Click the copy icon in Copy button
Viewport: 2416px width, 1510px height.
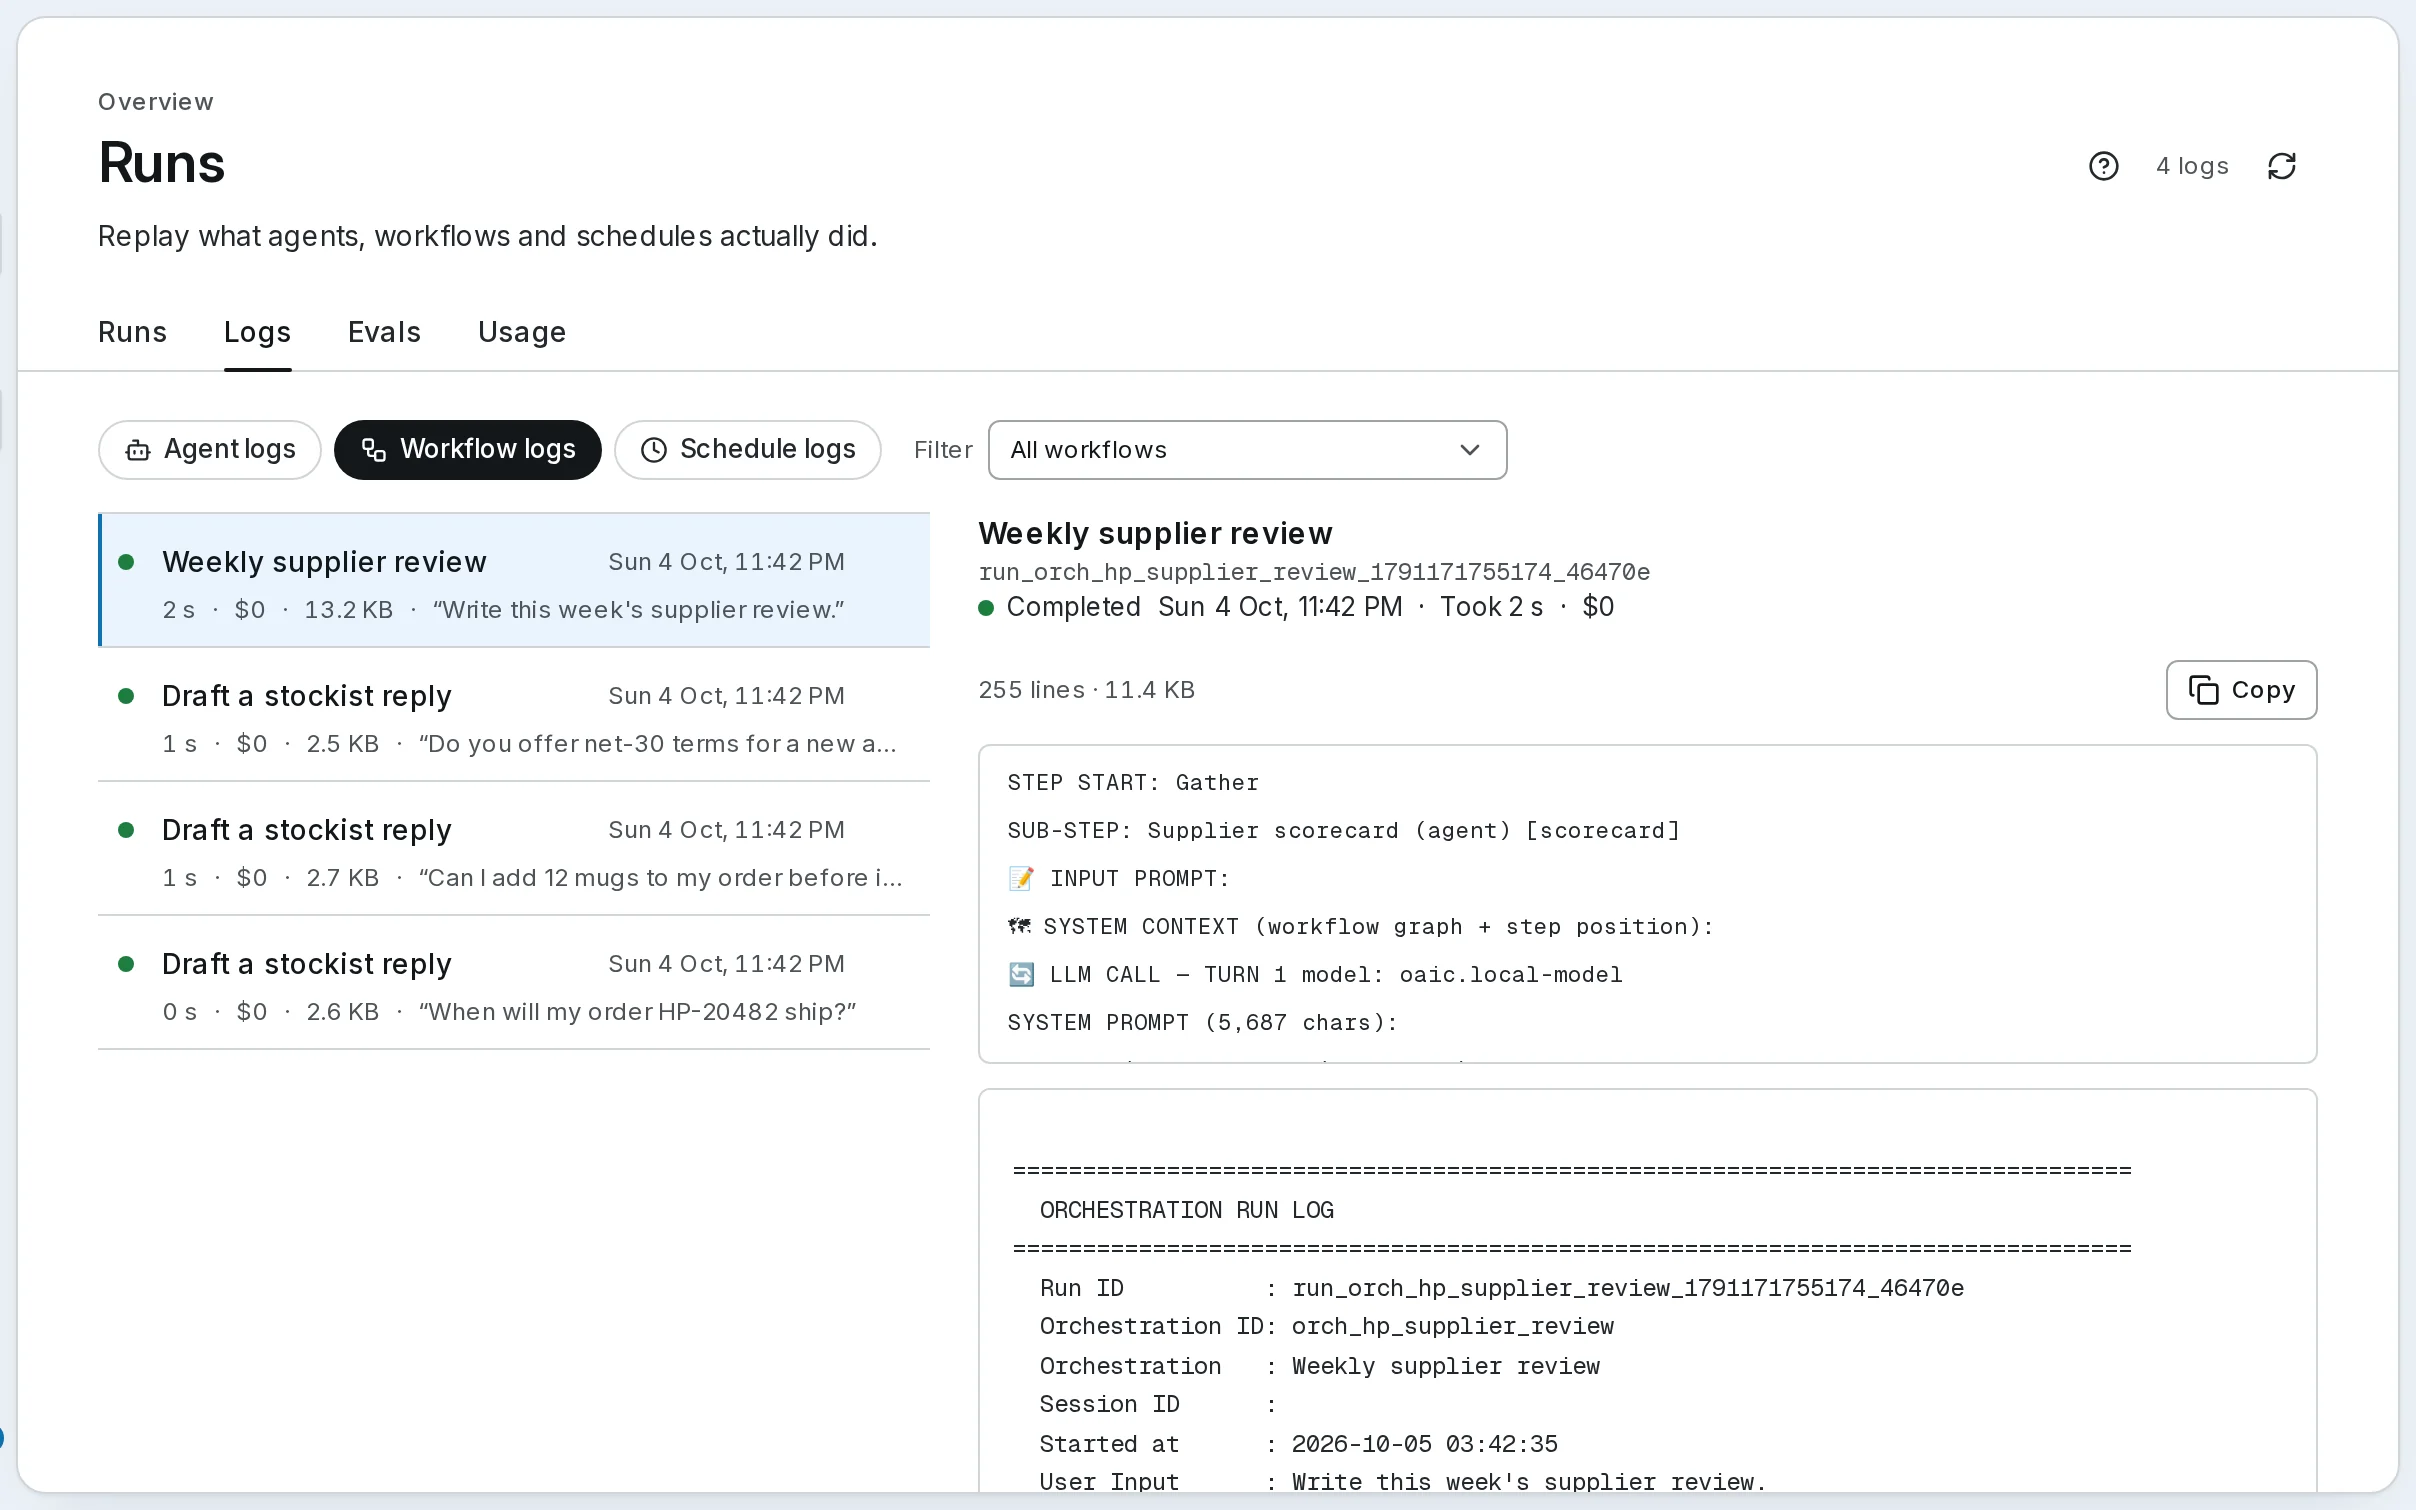2203,690
